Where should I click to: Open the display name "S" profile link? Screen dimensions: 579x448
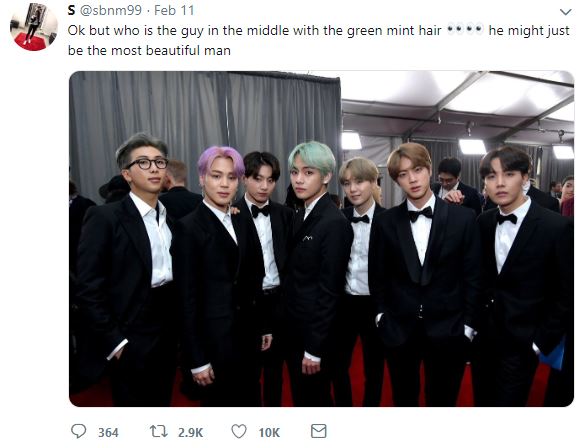(x=71, y=10)
